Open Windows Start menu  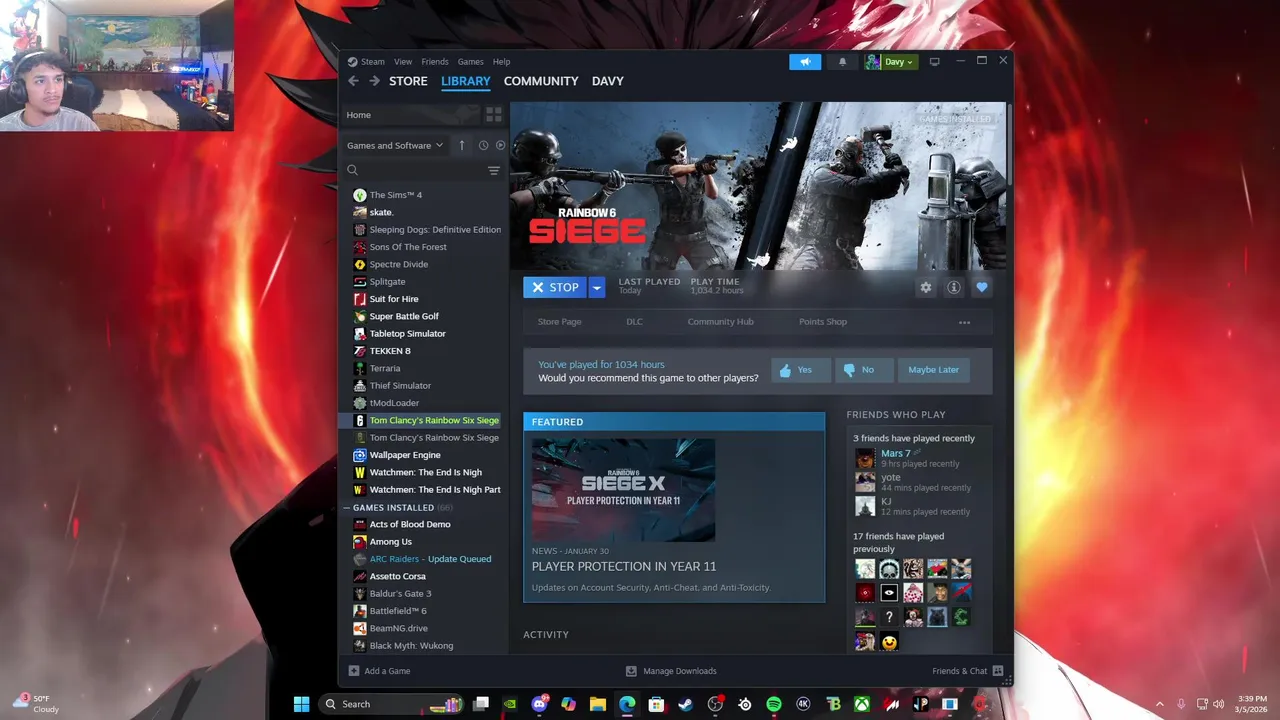tap(301, 704)
